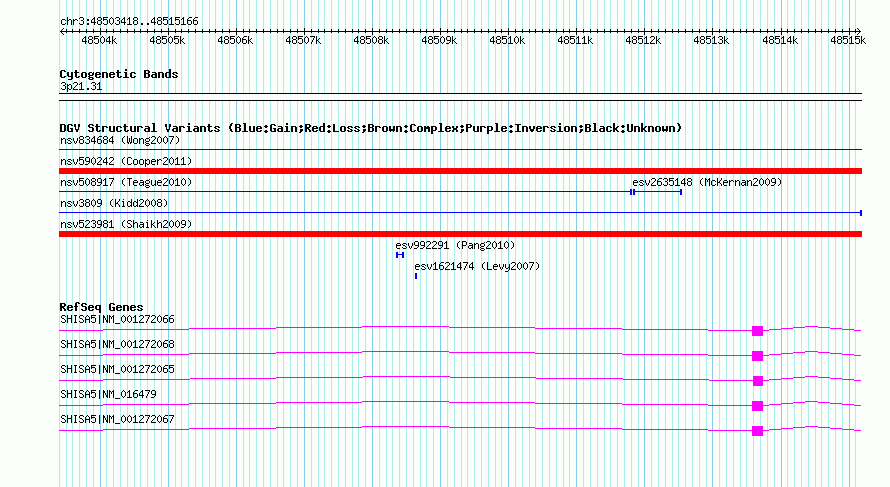This screenshot has height=487, width=890.
Task: Click the 48509k ruler tick label
Action: (x=439, y=40)
